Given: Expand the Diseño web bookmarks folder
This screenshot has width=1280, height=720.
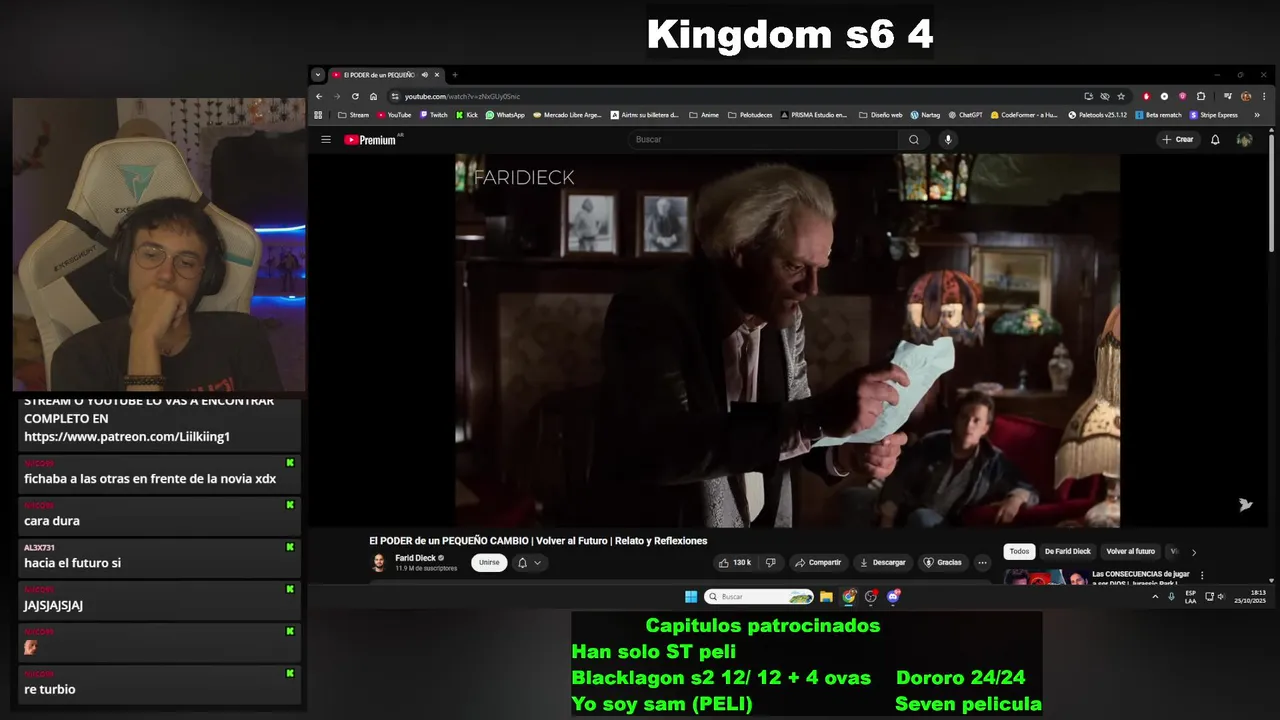Looking at the screenshot, I should (880, 115).
